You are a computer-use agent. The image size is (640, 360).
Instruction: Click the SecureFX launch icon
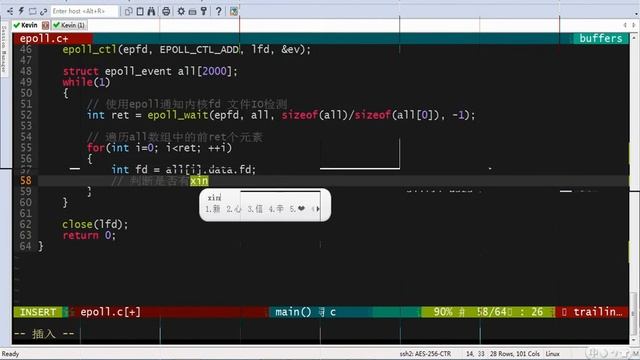[x=234, y=11]
